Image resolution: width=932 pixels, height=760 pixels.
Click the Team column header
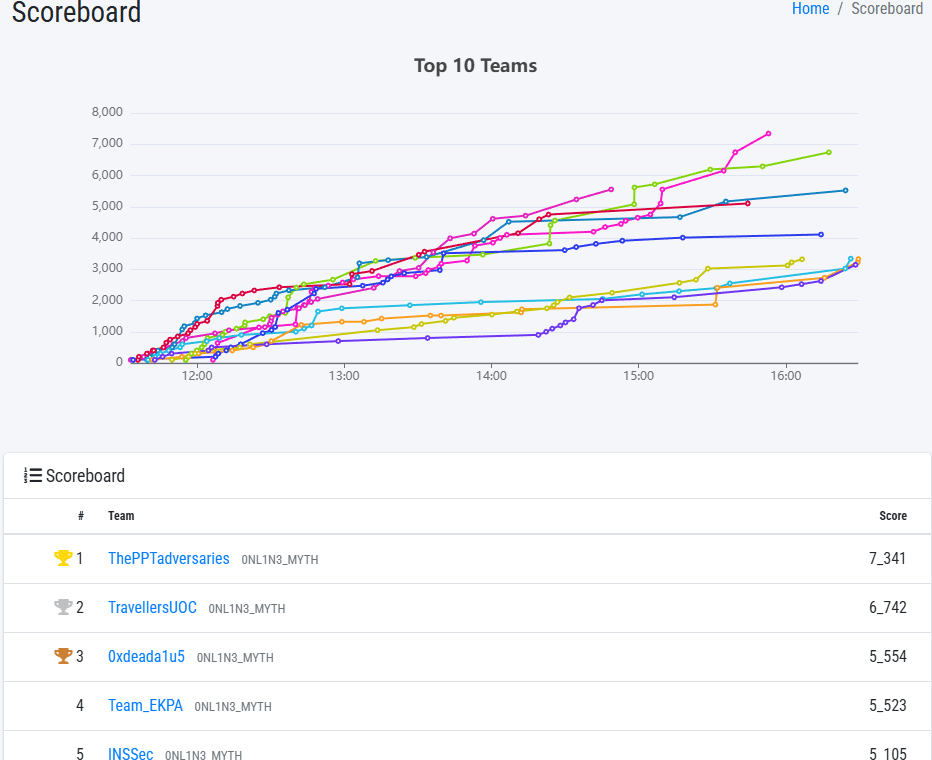coord(121,516)
